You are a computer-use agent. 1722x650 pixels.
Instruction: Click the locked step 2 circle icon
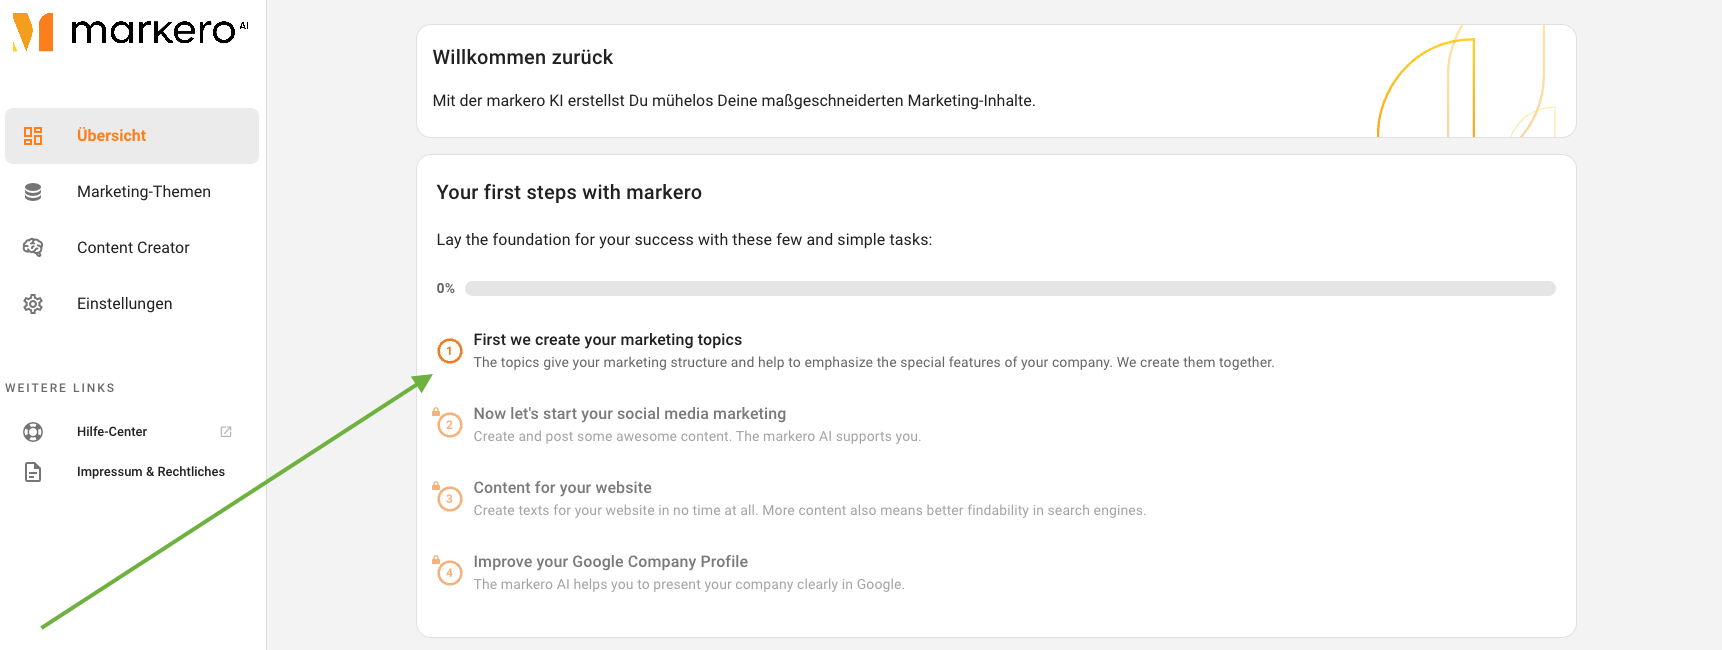[450, 425]
